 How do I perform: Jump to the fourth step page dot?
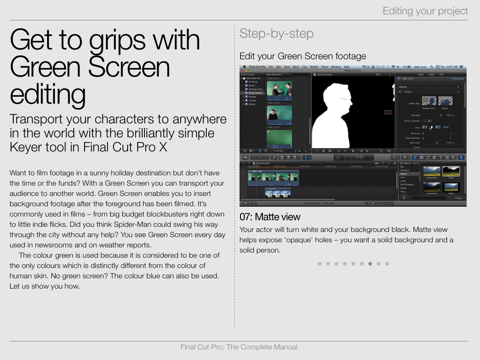[345, 264]
